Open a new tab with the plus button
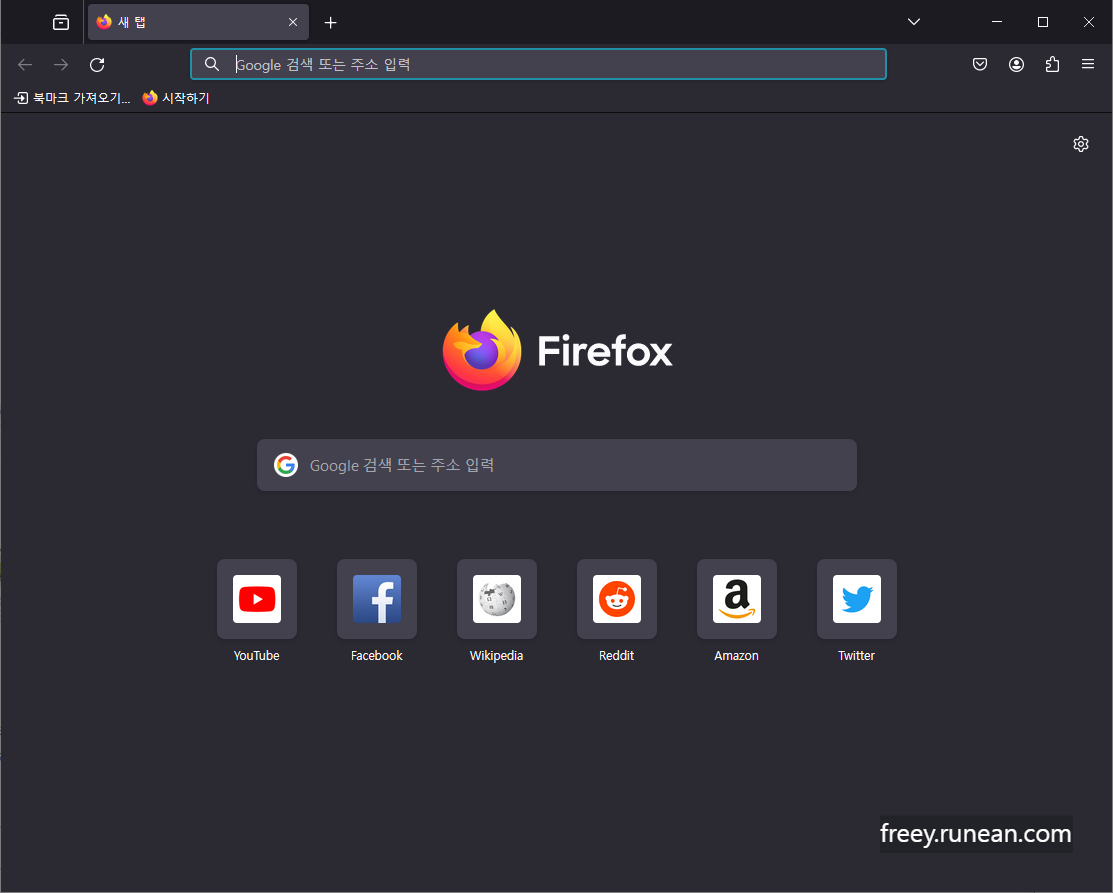Image resolution: width=1113 pixels, height=893 pixels. pyautogui.click(x=331, y=22)
